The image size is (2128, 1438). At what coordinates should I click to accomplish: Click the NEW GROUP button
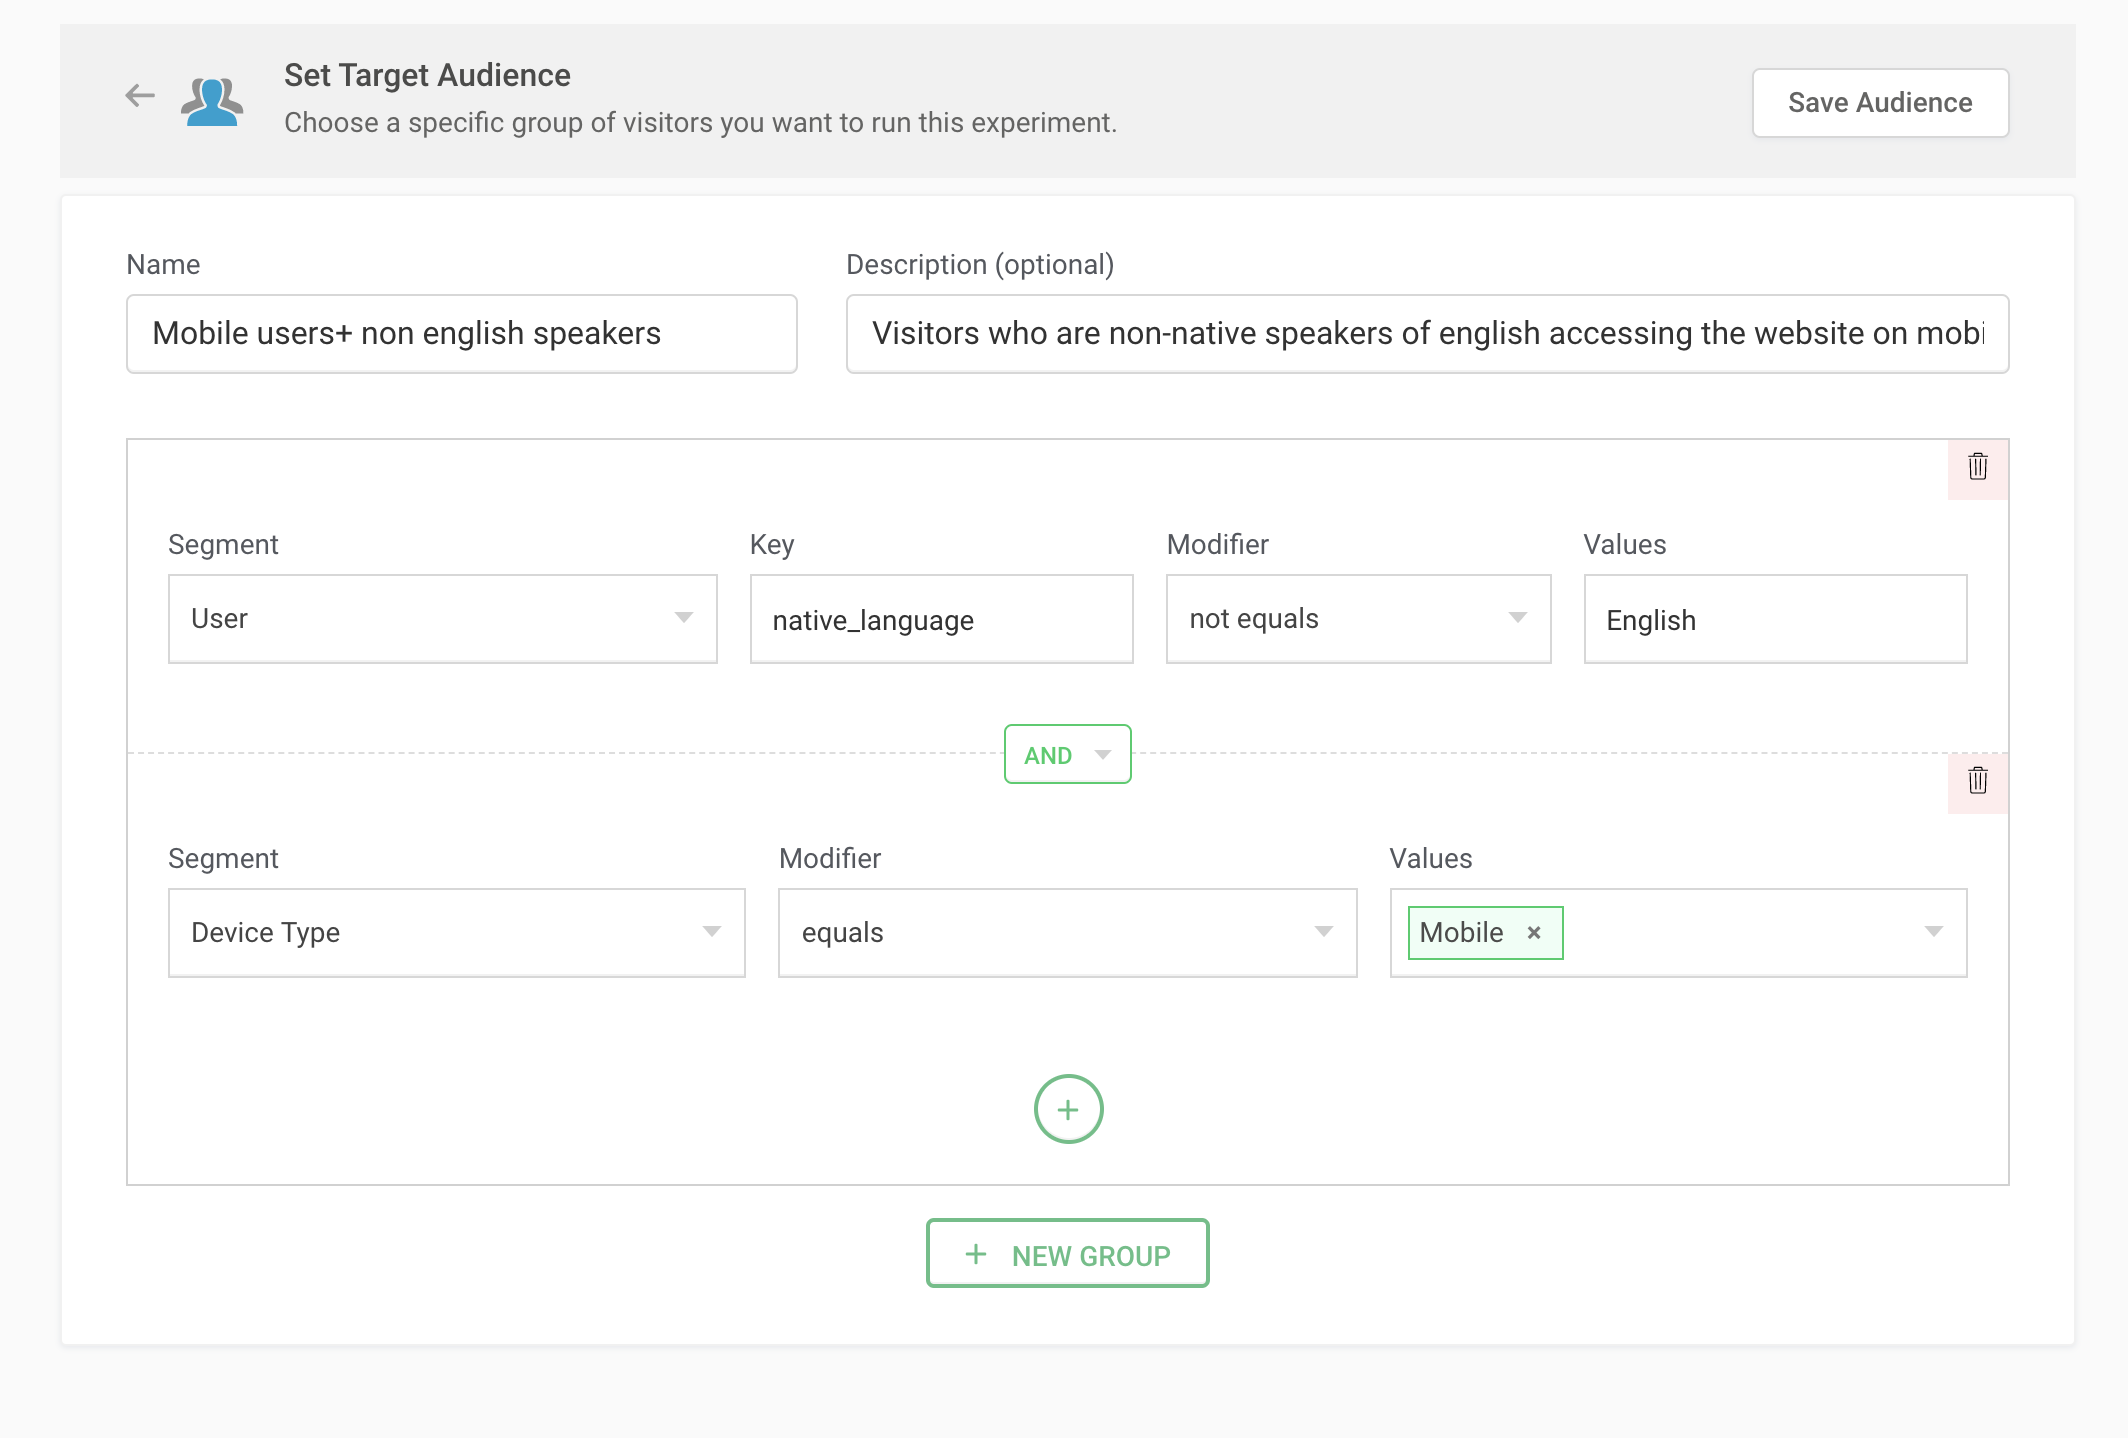point(1068,1254)
